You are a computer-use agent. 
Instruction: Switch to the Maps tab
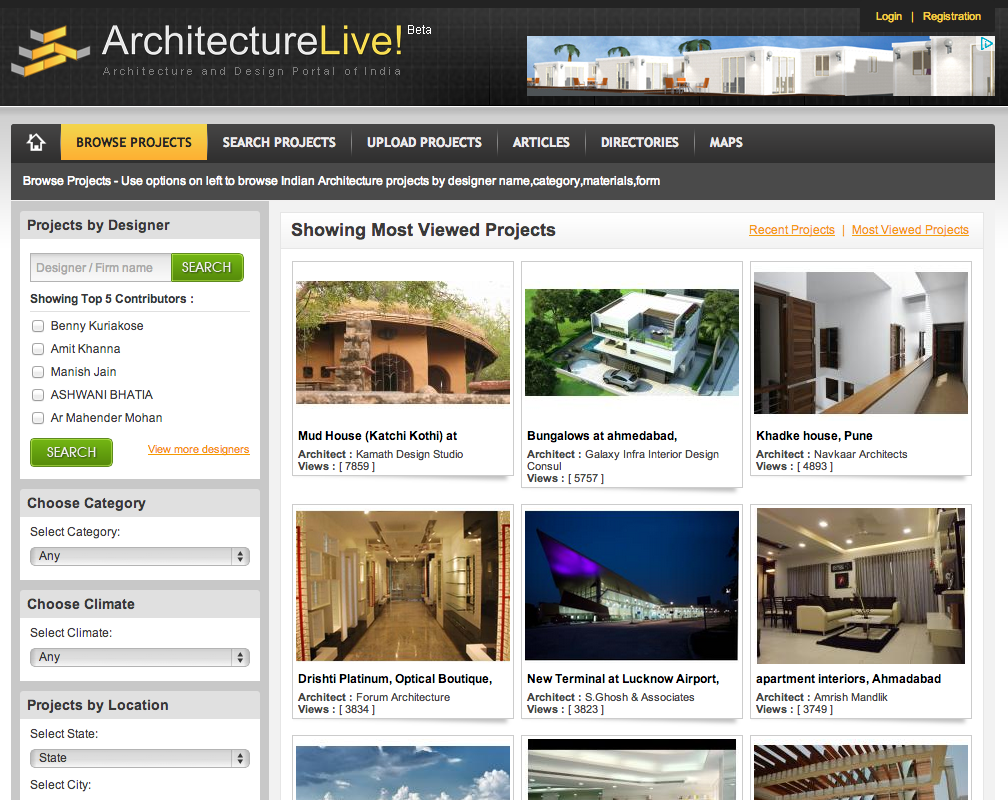tap(726, 142)
